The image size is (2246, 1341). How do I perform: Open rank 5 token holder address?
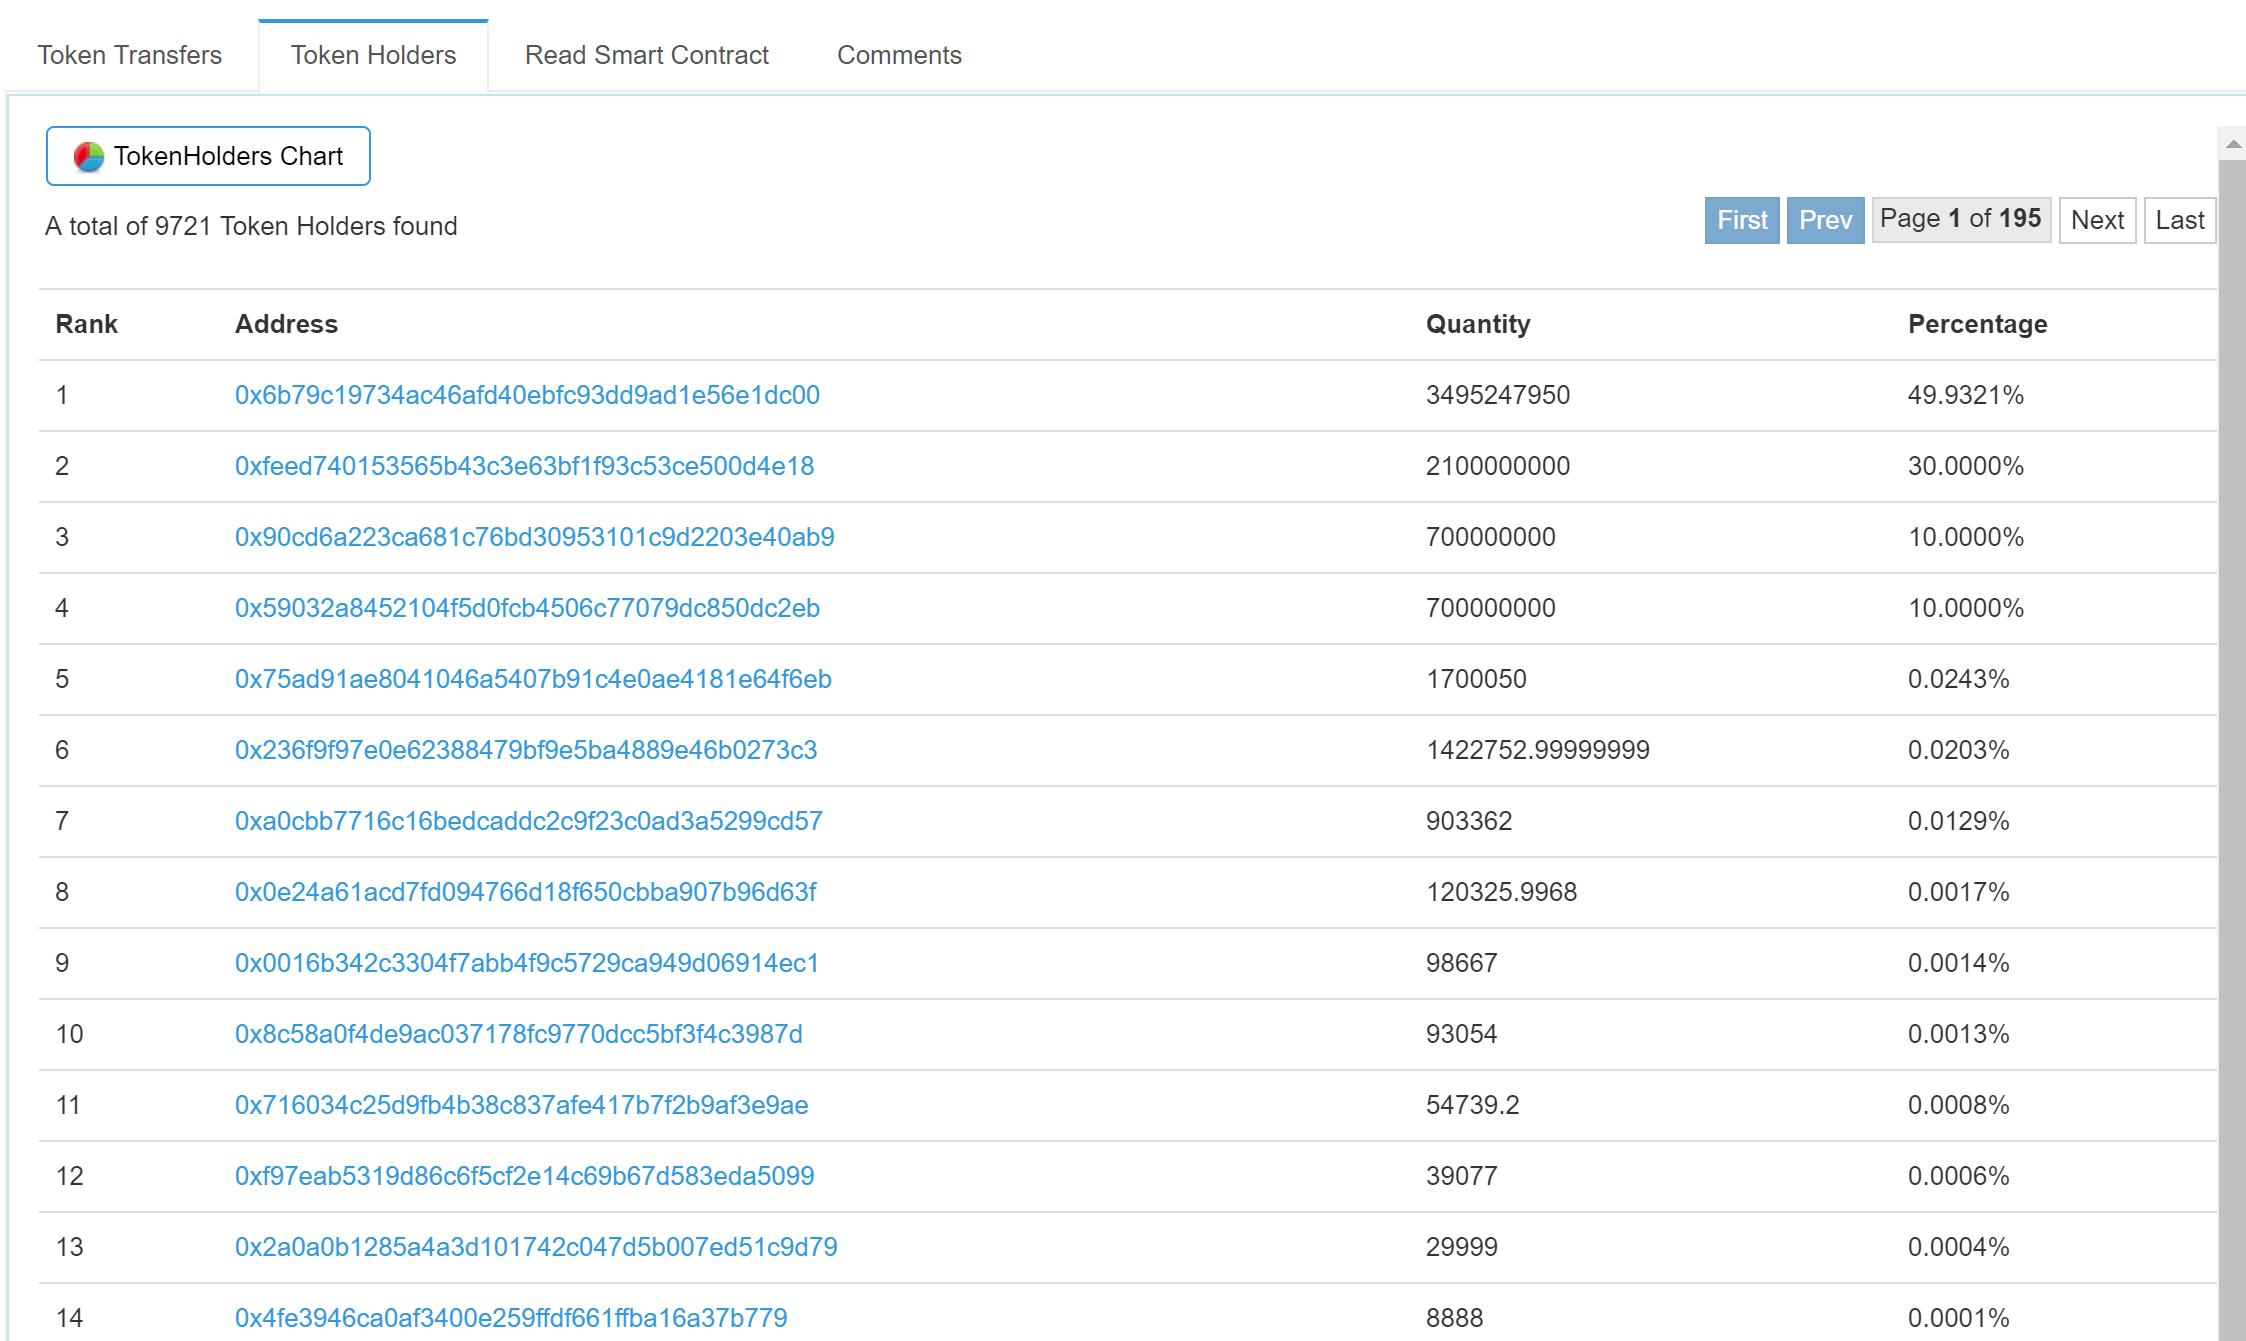tap(528, 677)
